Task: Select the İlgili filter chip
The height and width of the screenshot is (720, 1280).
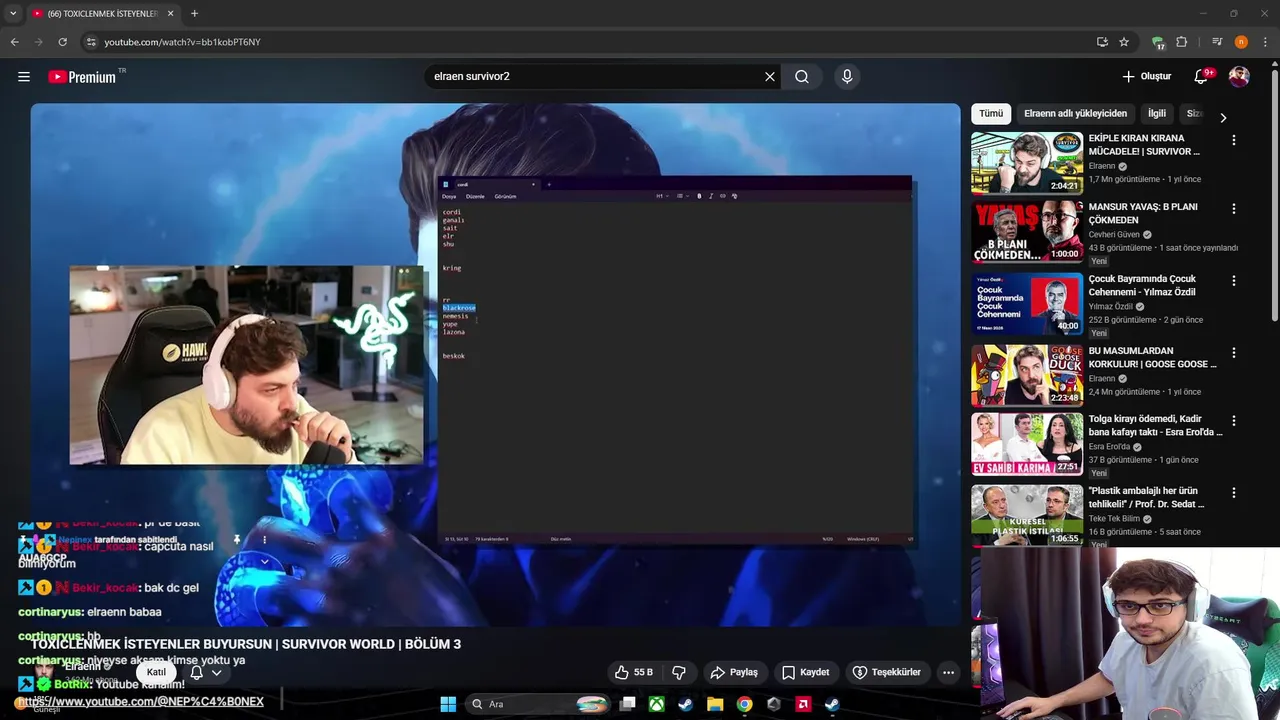Action: pyautogui.click(x=1157, y=114)
